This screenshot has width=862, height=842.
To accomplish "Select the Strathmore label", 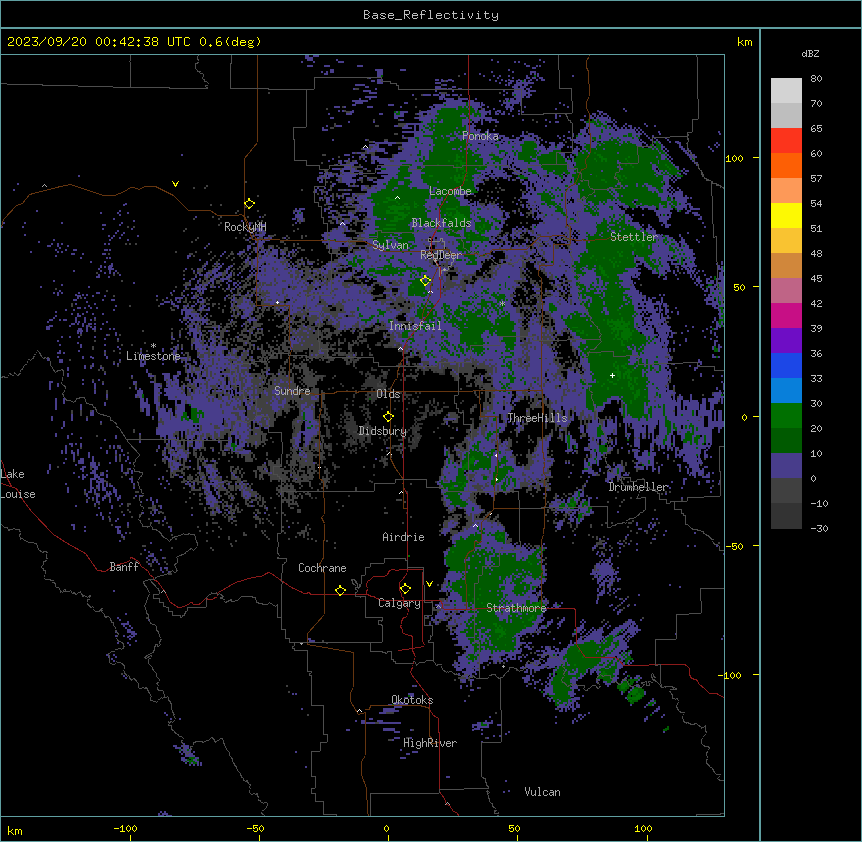I will tap(516, 608).
